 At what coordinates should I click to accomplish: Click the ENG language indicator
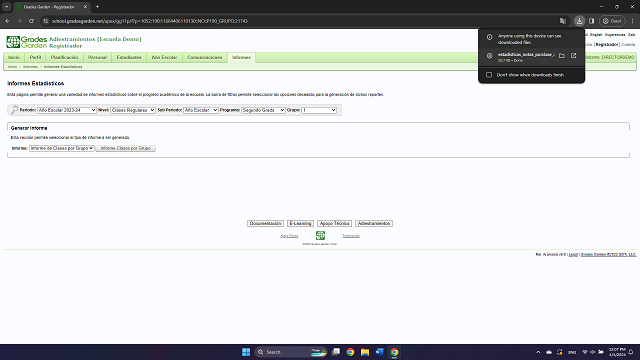click(x=572, y=352)
